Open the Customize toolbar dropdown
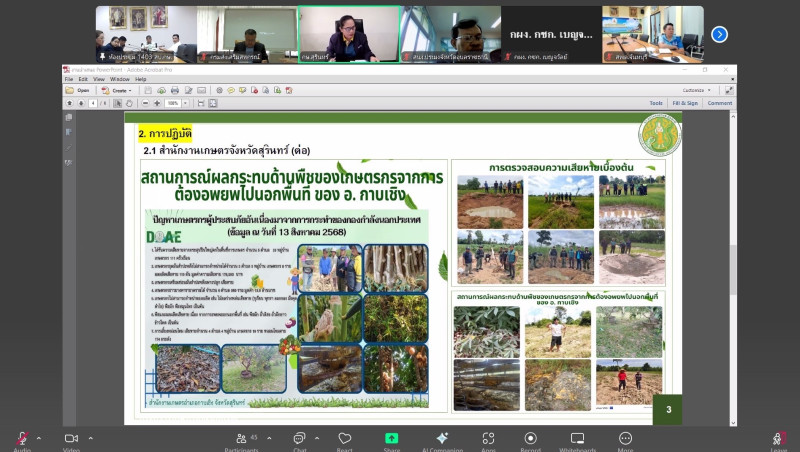 pos(697,90)
